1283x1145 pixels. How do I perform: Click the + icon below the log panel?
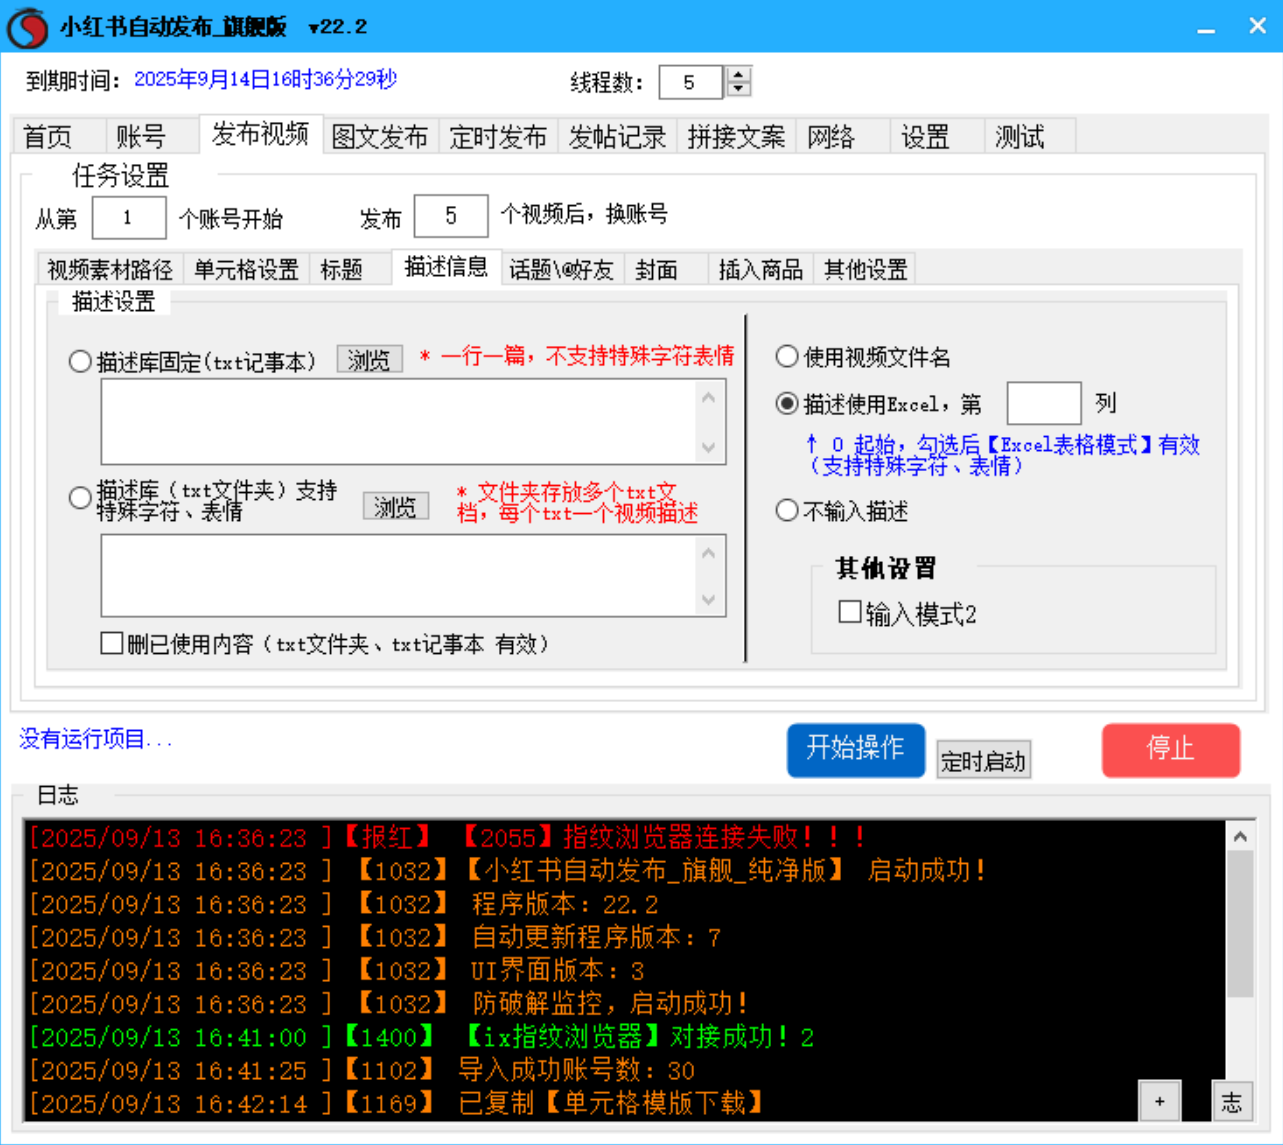[1160, 1100]
